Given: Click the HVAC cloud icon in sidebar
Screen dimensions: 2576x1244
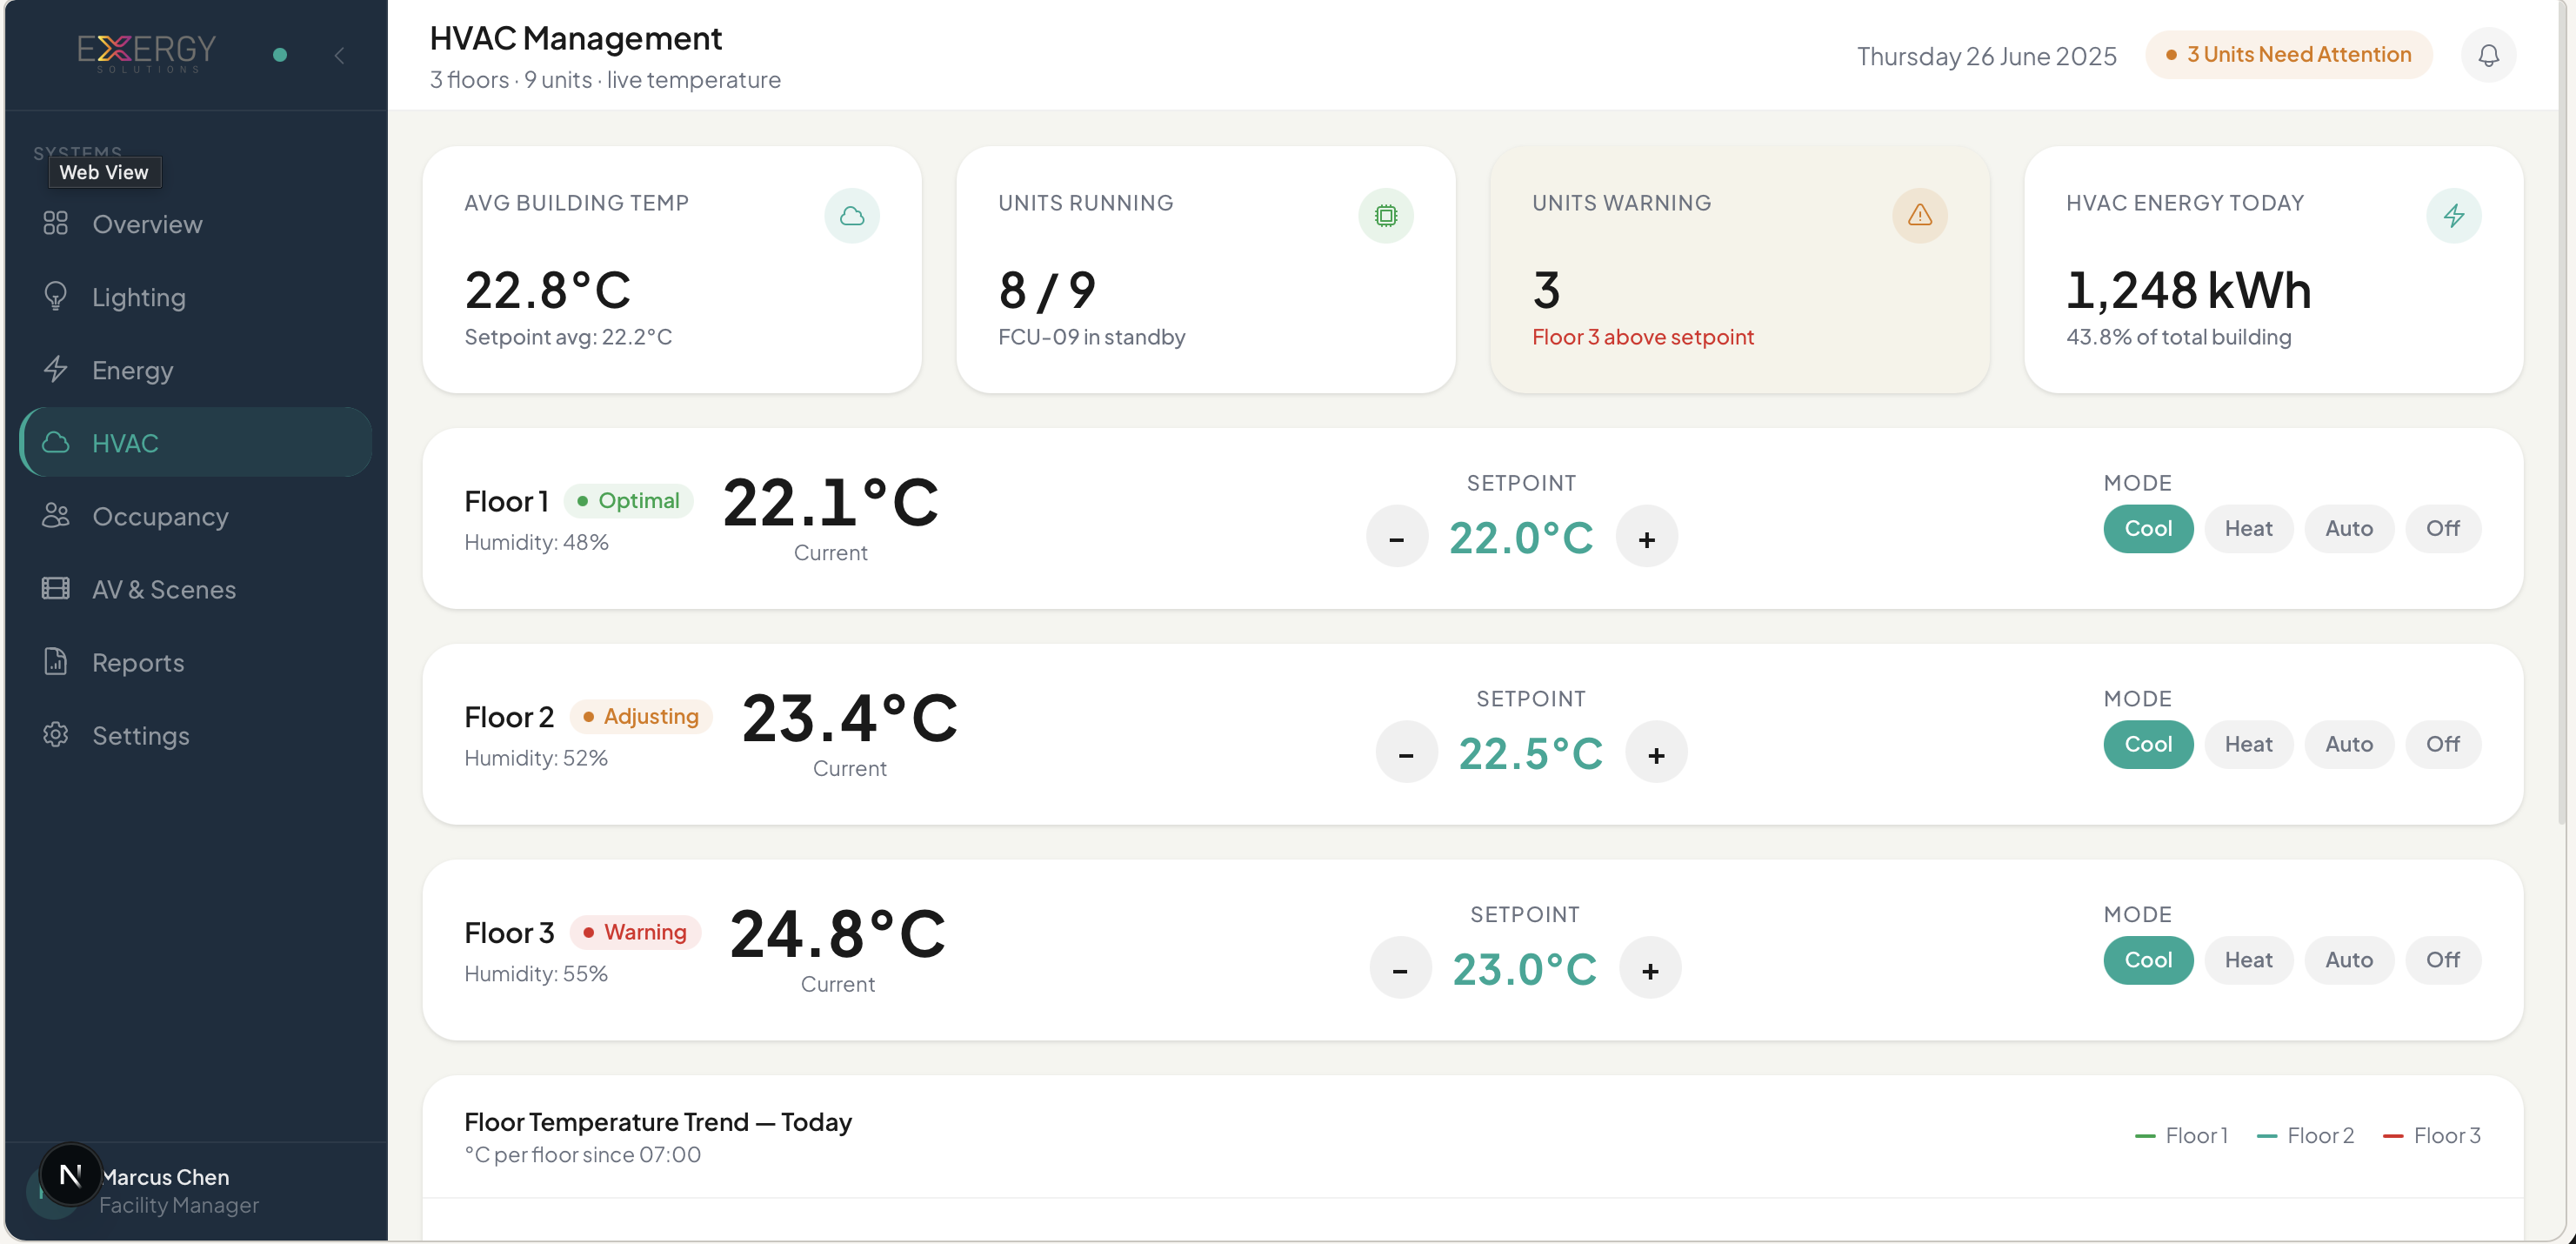Looking at the screenshot, I should (56, 442).
